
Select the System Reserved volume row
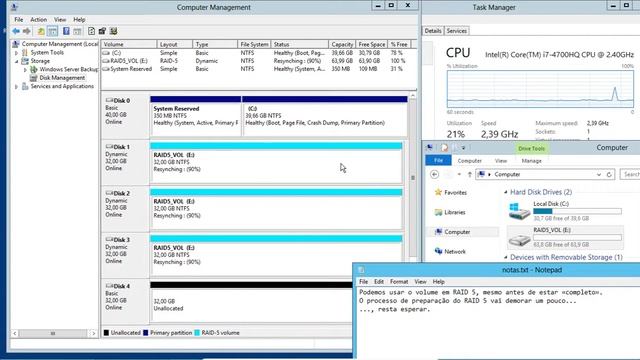(258, 69)
